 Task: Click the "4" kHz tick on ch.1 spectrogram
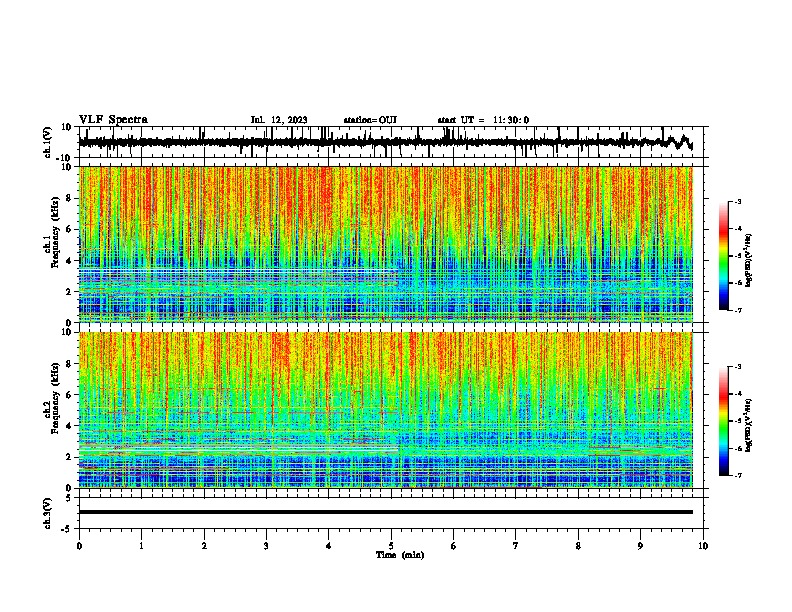click(69, 261)
